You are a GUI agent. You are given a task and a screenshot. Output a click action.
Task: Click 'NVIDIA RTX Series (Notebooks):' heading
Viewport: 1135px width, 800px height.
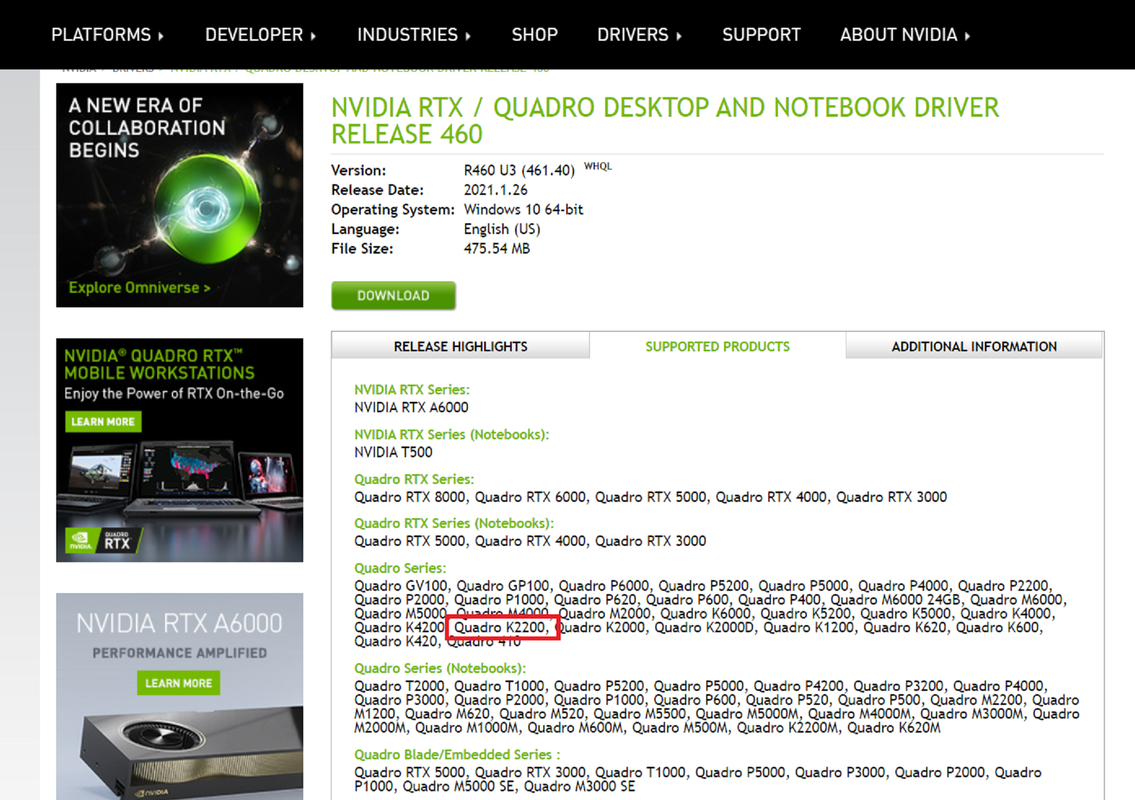[x=452, y=434]
